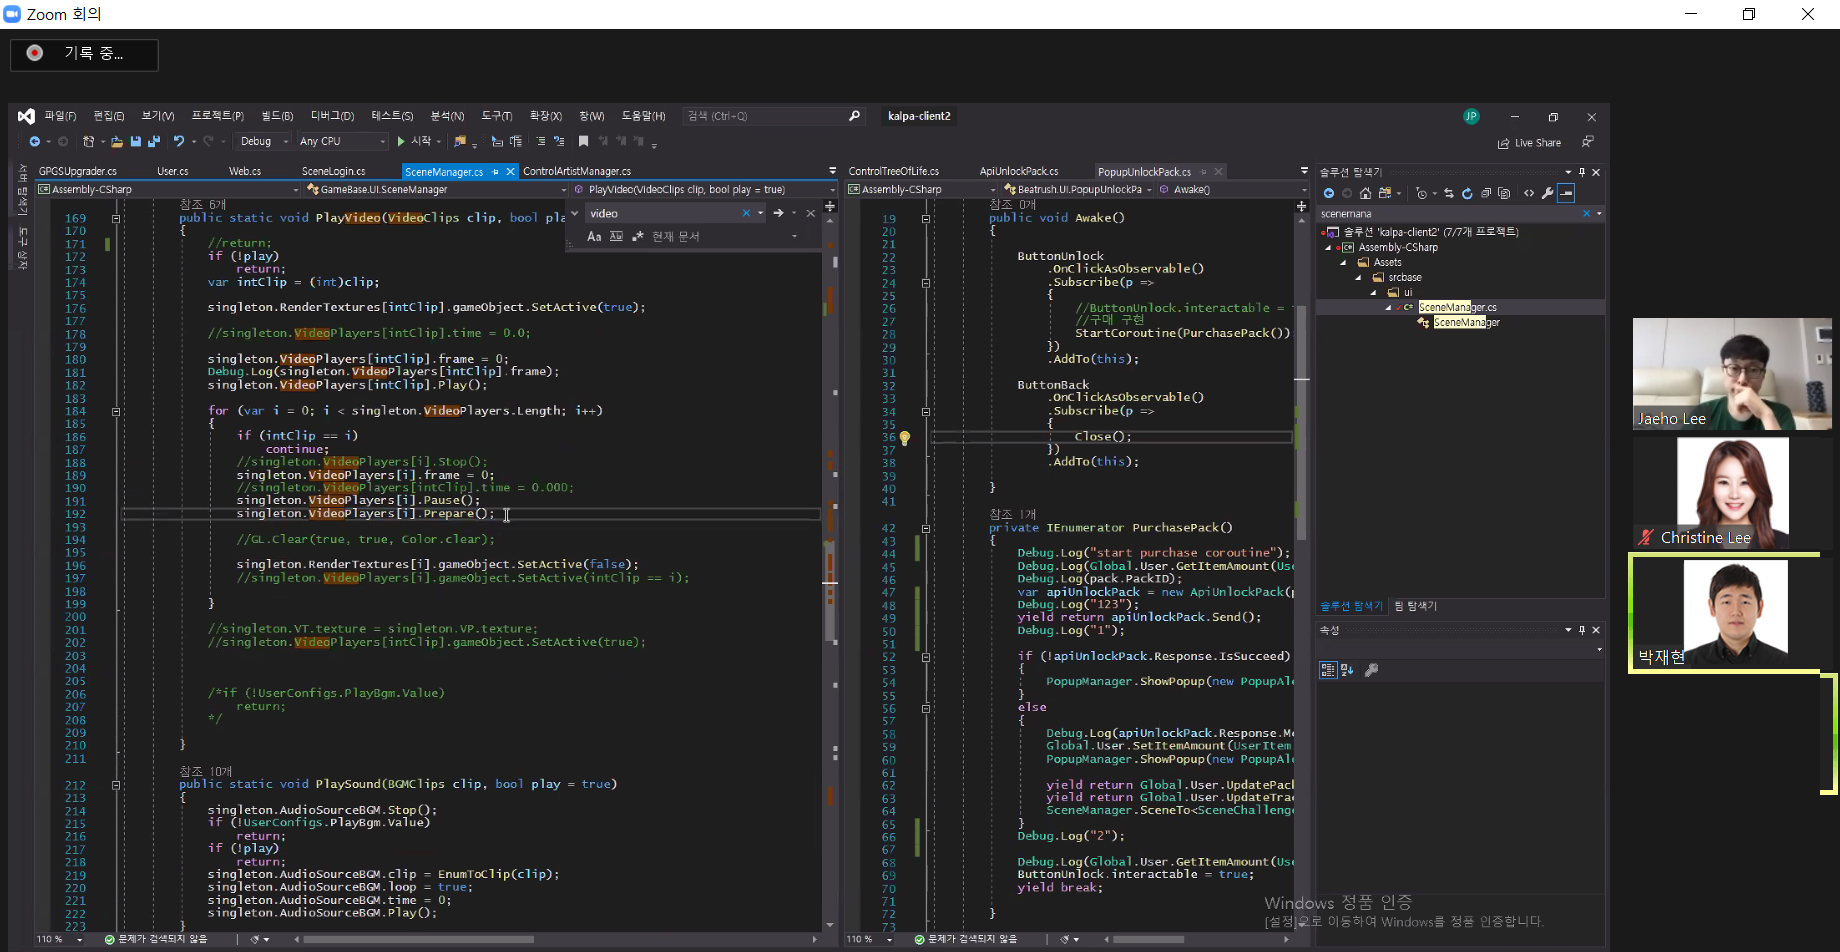
Task: Click Solution Explorer home icon
Action: [1365, 193]
